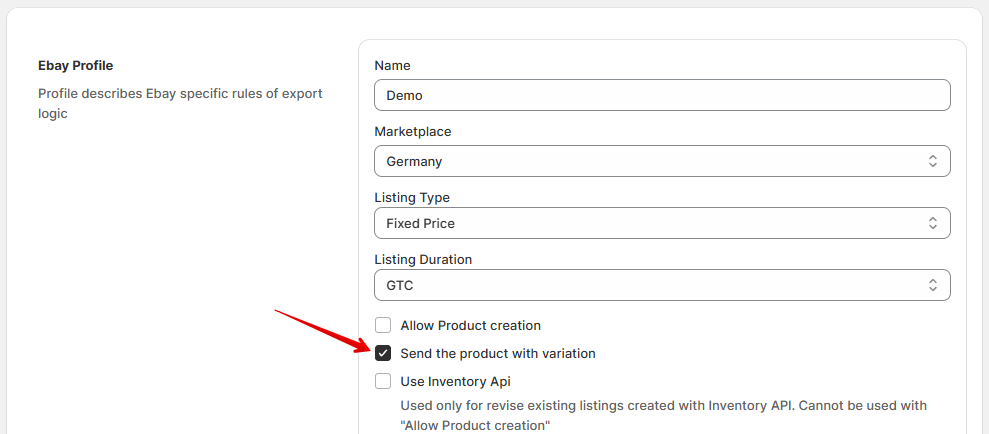
Task: Click the 'Allow Product creation' label text
Action: click(470, 325)
